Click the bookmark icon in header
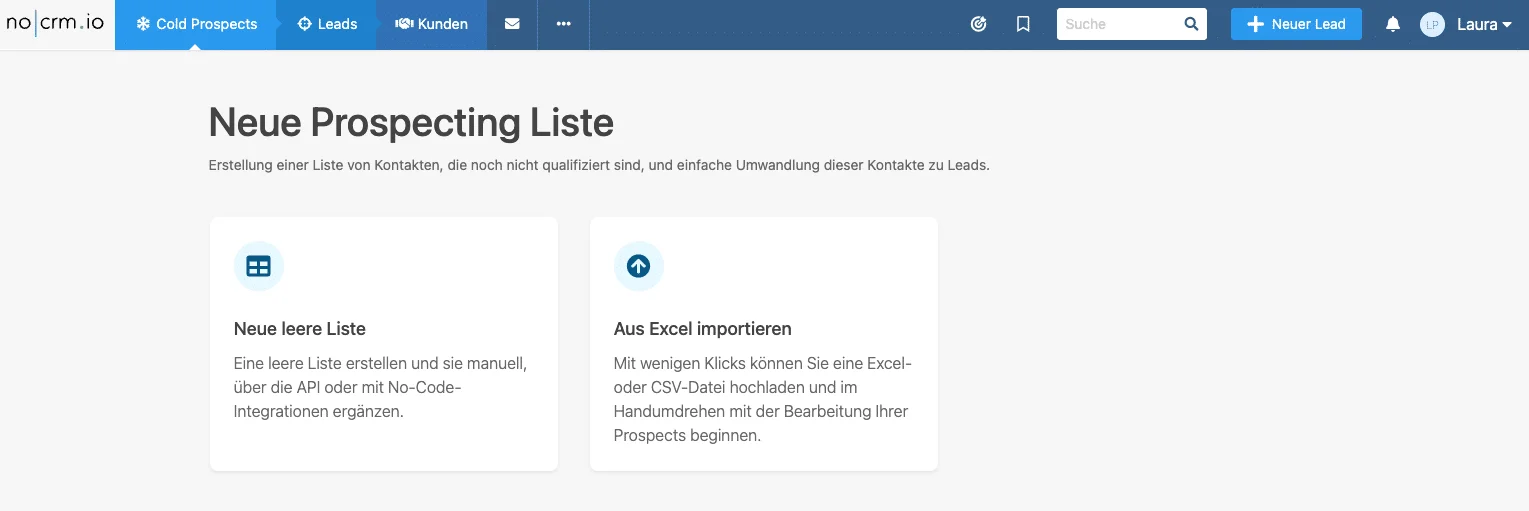 point(1023,24)
